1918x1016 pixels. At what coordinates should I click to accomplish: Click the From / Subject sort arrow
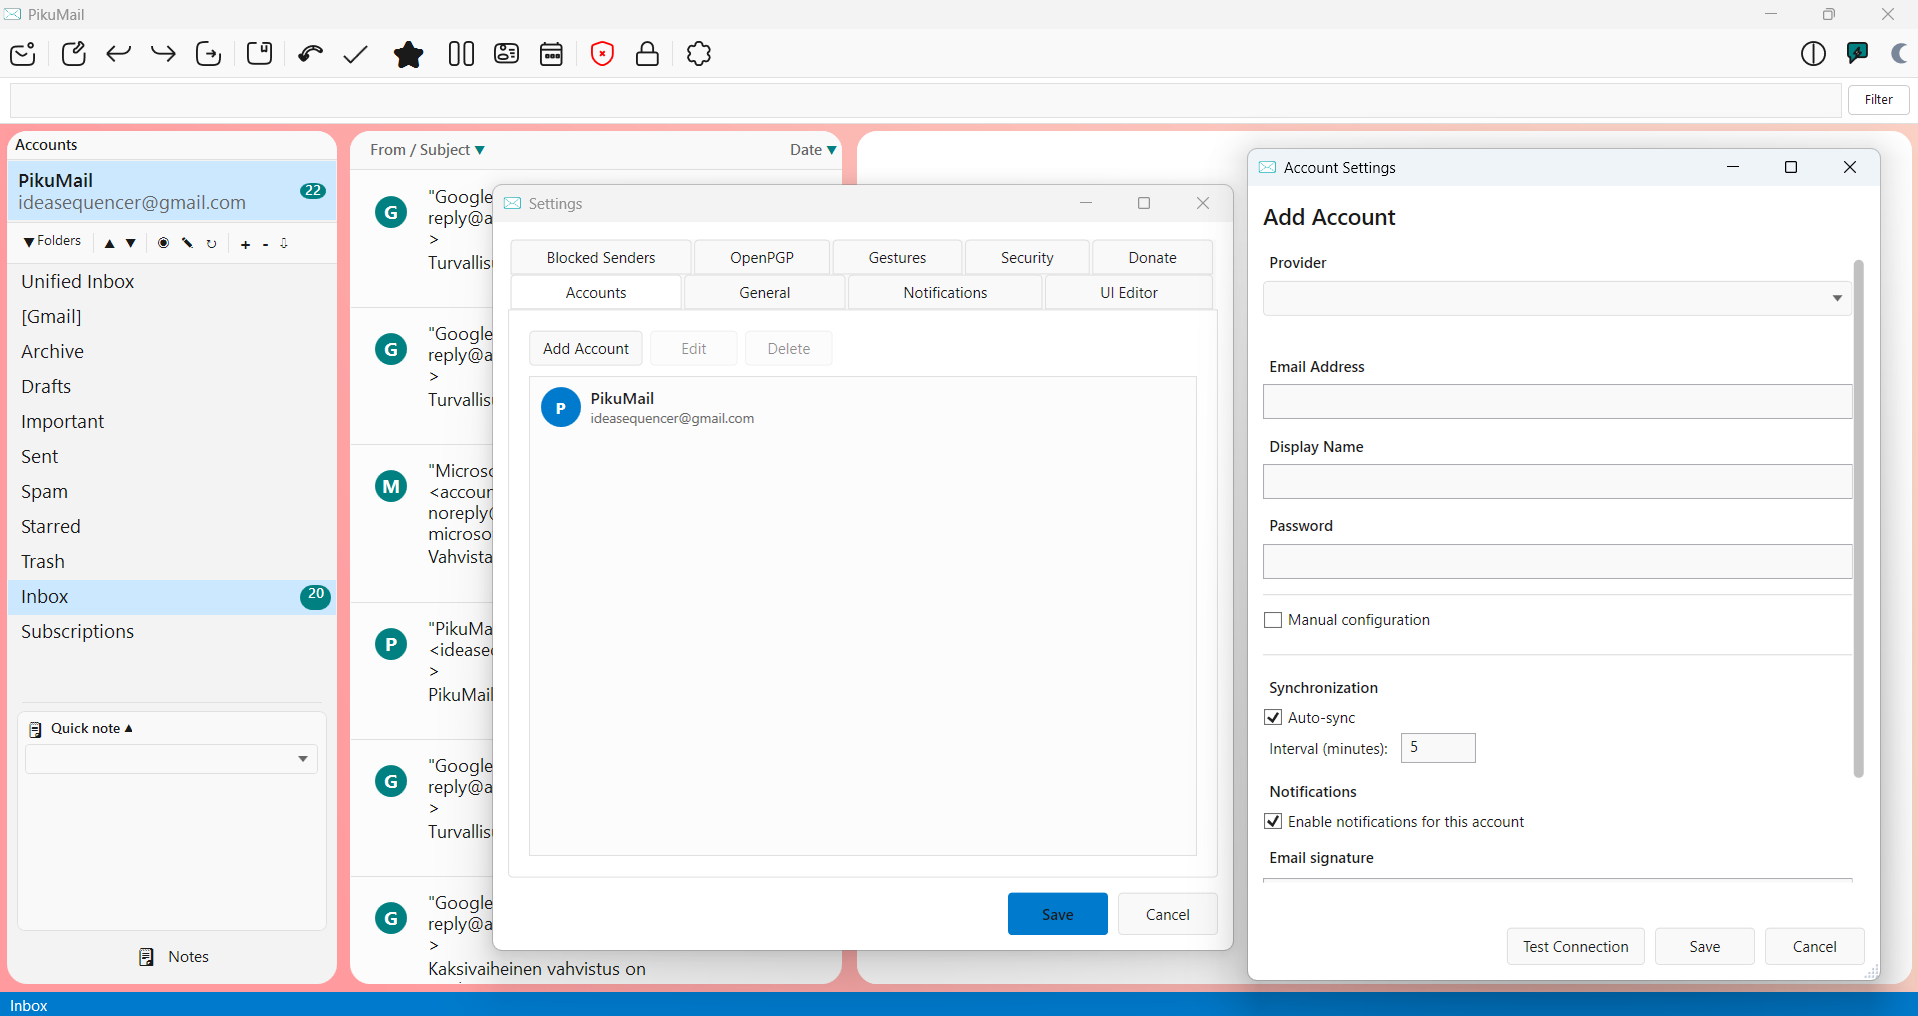tap(480, 150)
